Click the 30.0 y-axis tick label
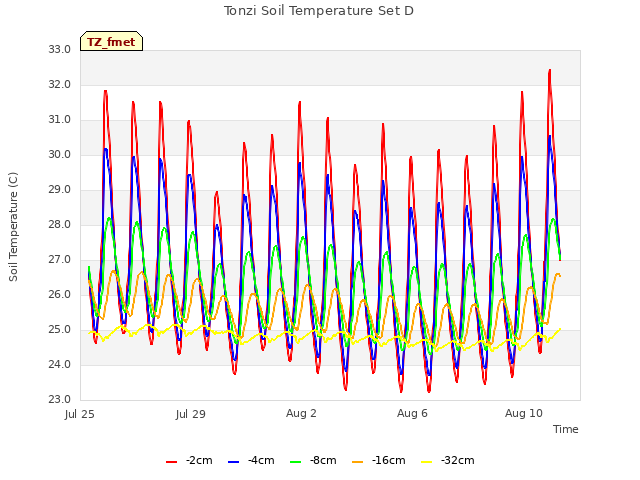Screen dimensions: 640x480 pyautogui.click(x=60, y=154)
